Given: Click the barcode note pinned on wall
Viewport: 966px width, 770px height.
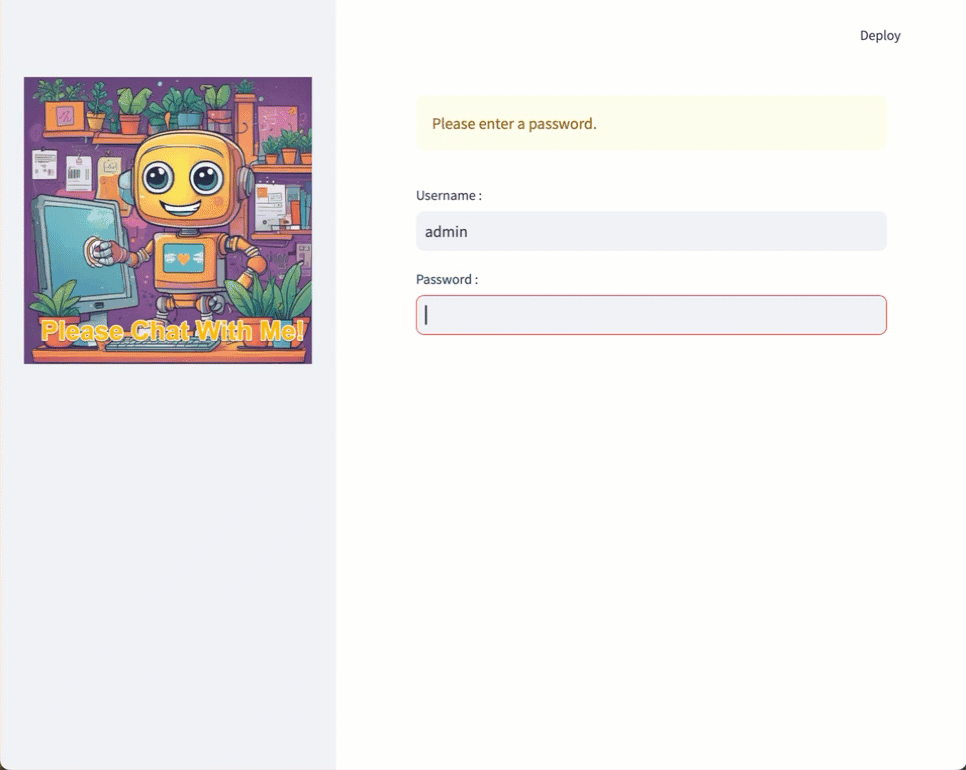Looking at the screenshot, I should coord(78,173).
